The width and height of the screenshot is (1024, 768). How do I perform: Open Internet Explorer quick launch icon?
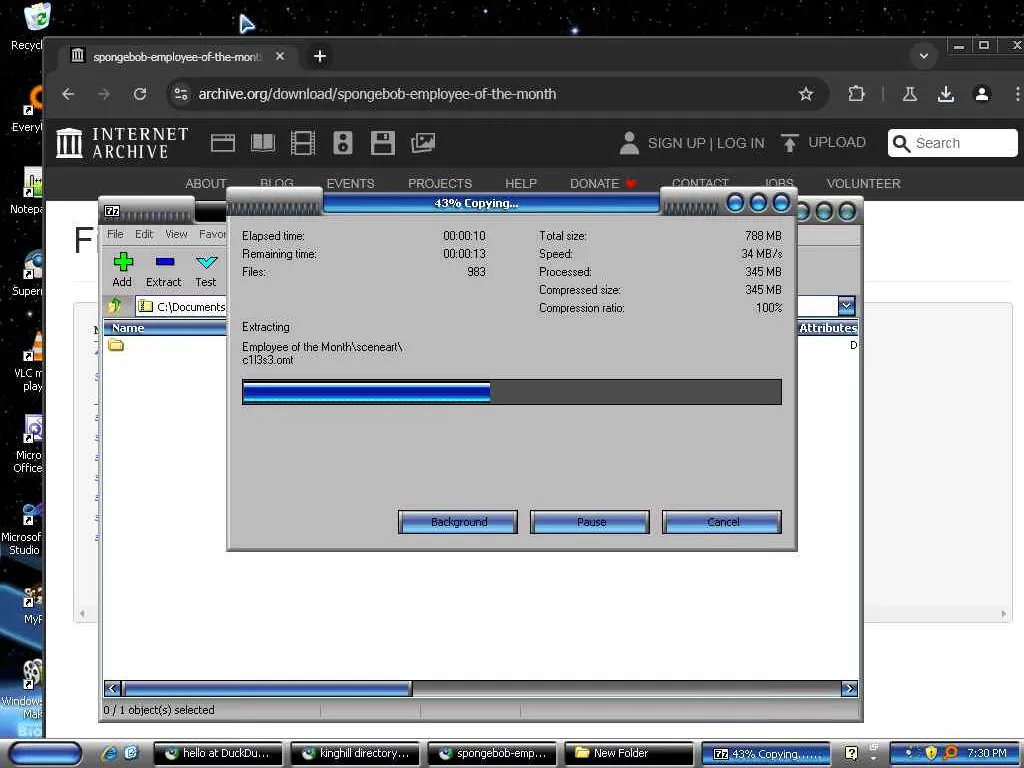(109, 754)
